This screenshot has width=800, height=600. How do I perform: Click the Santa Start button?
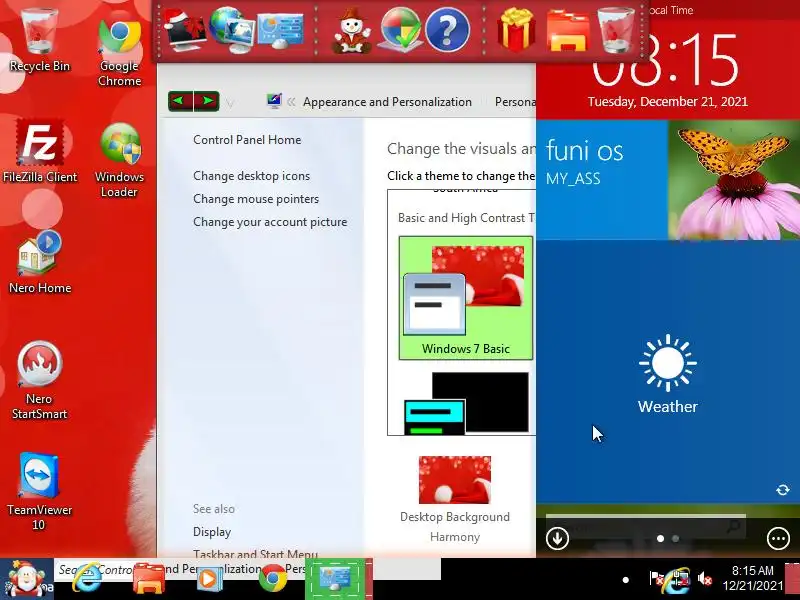tap(27, 579)
